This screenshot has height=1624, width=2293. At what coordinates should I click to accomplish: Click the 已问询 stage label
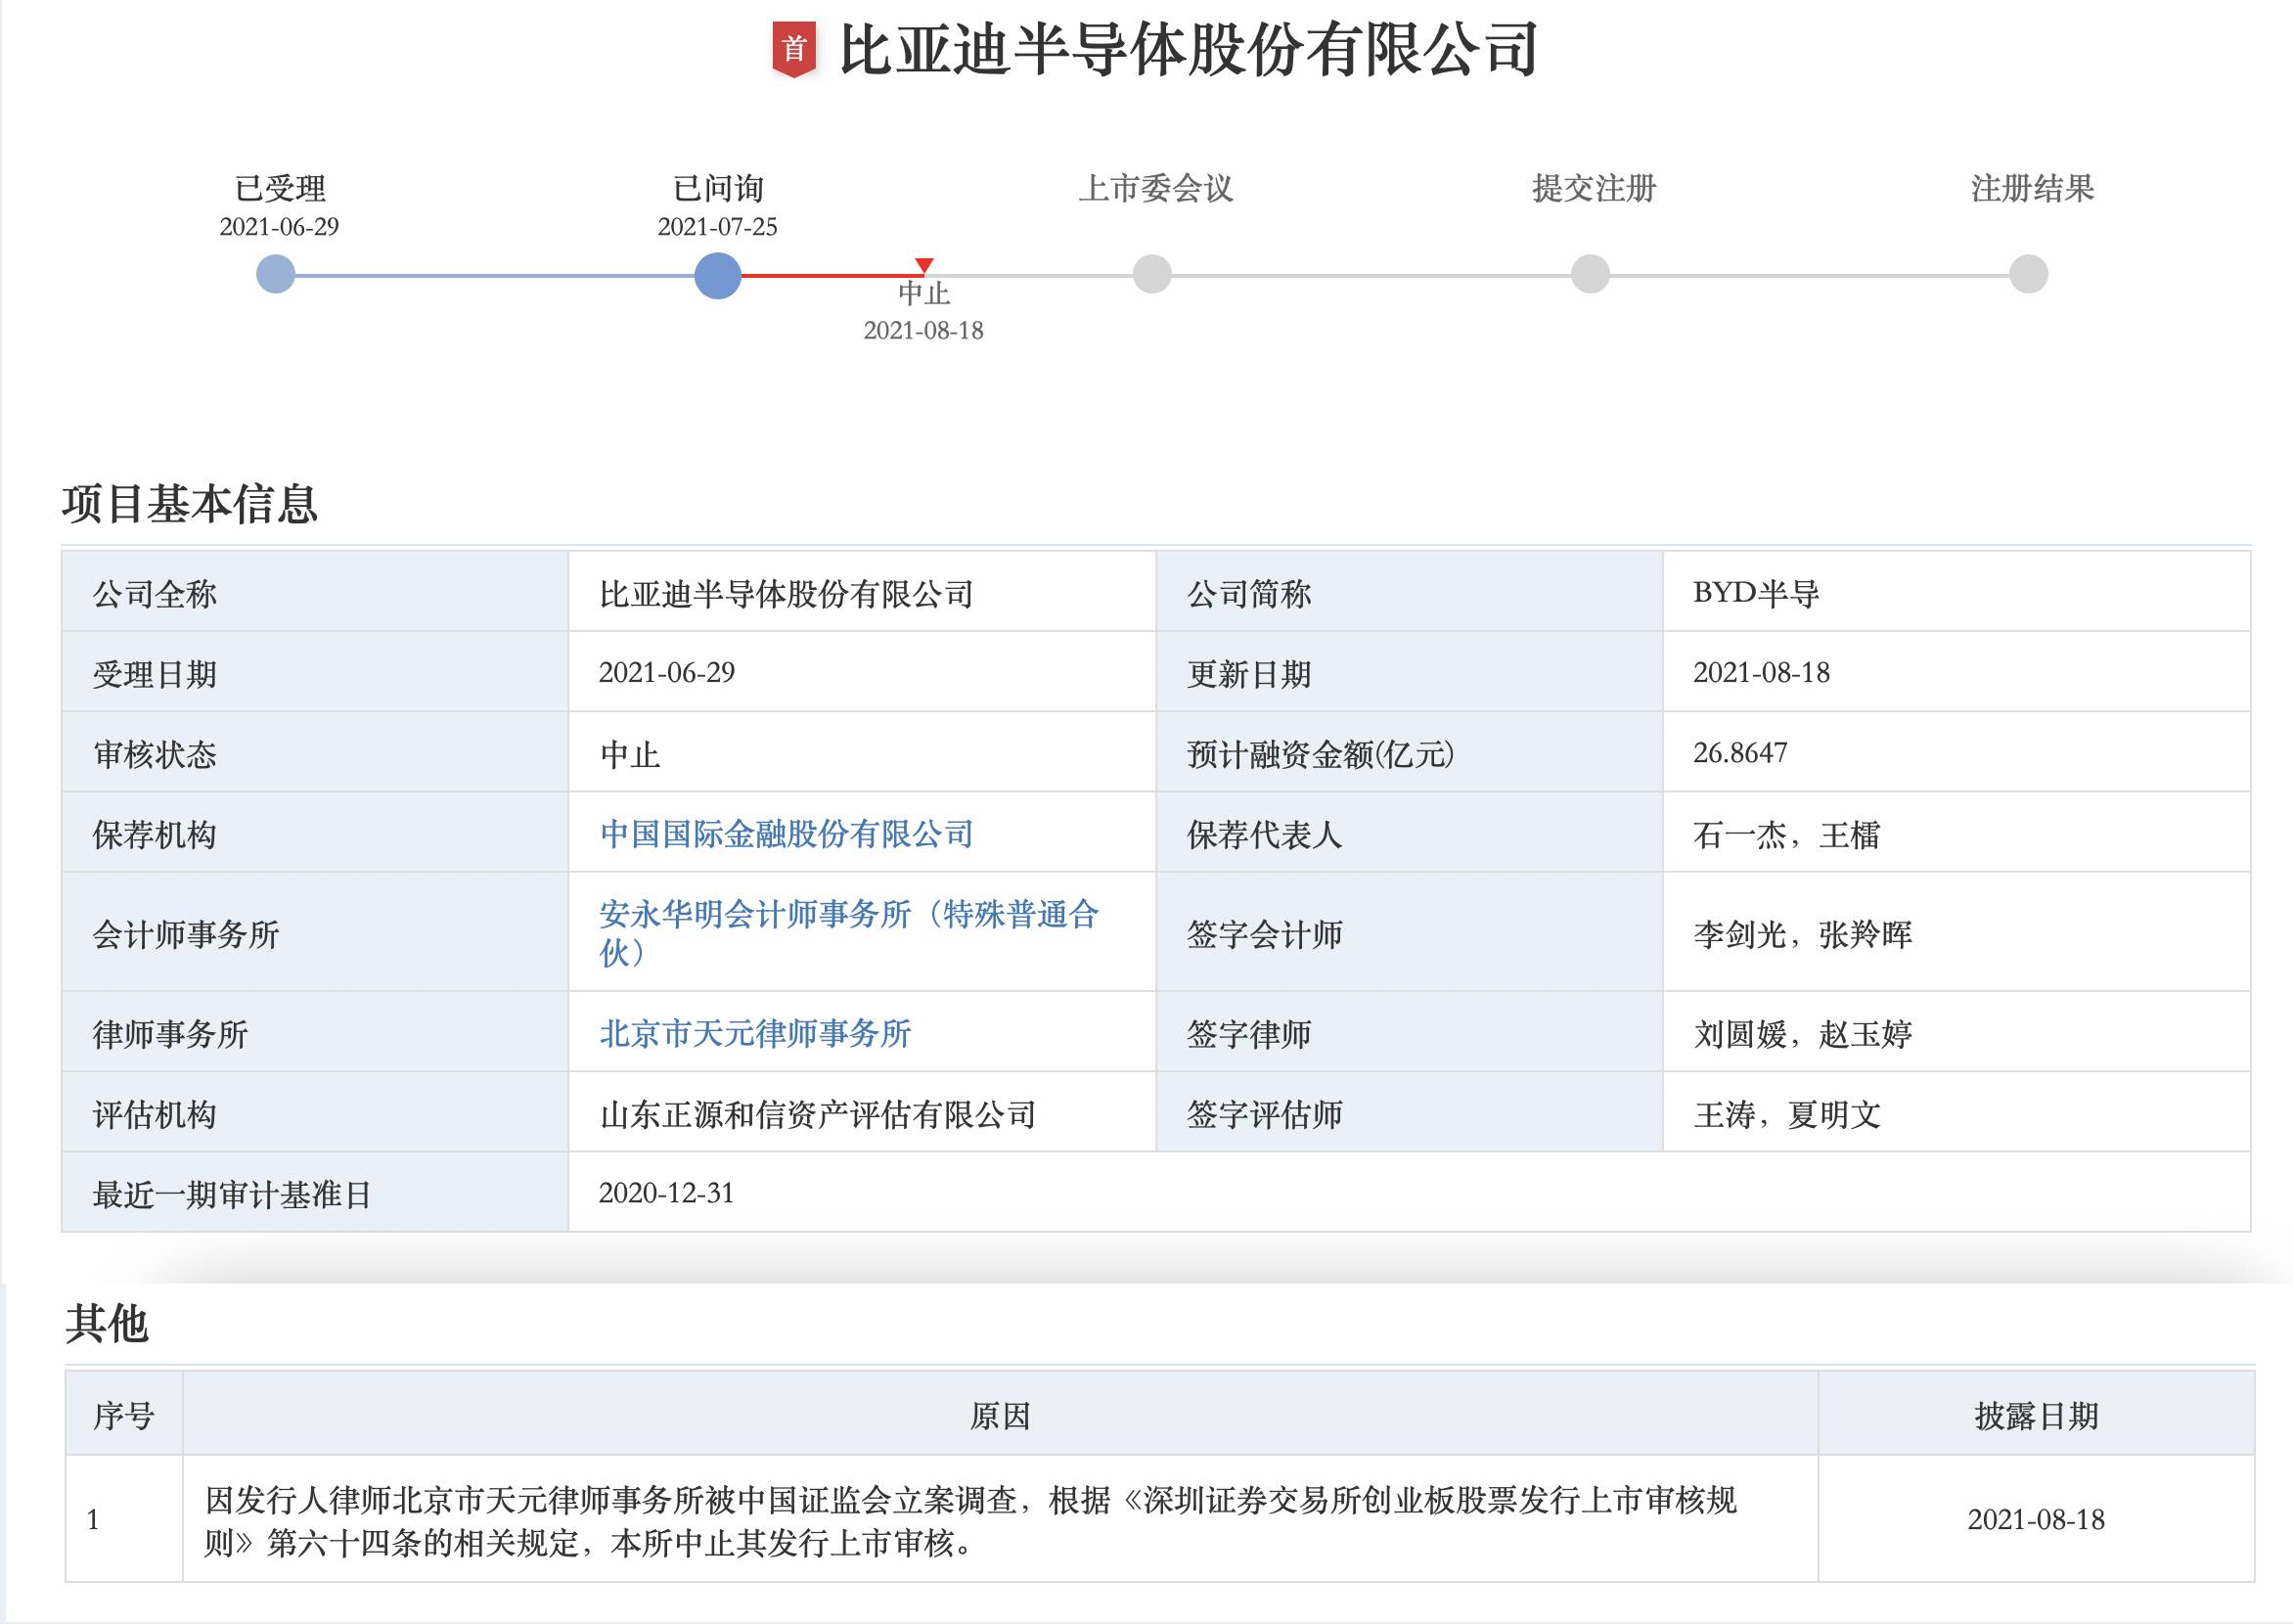click(718, 188)
